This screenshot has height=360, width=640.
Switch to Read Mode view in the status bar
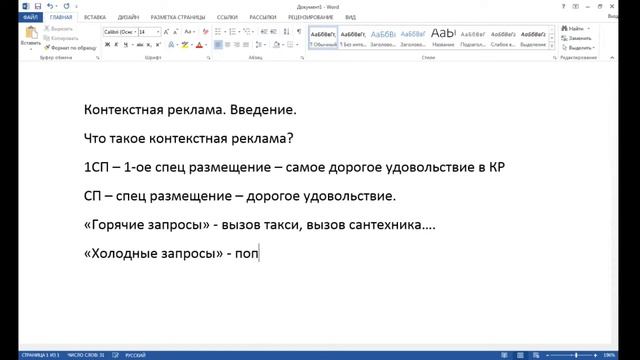point(504,355)
